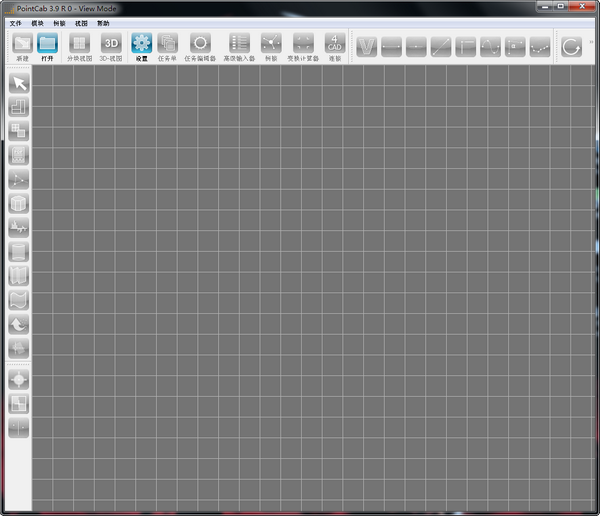This screenshot has height=516, width=600.
Task: Open the 任务单 job list icon
Action: (x=167, y=43)
